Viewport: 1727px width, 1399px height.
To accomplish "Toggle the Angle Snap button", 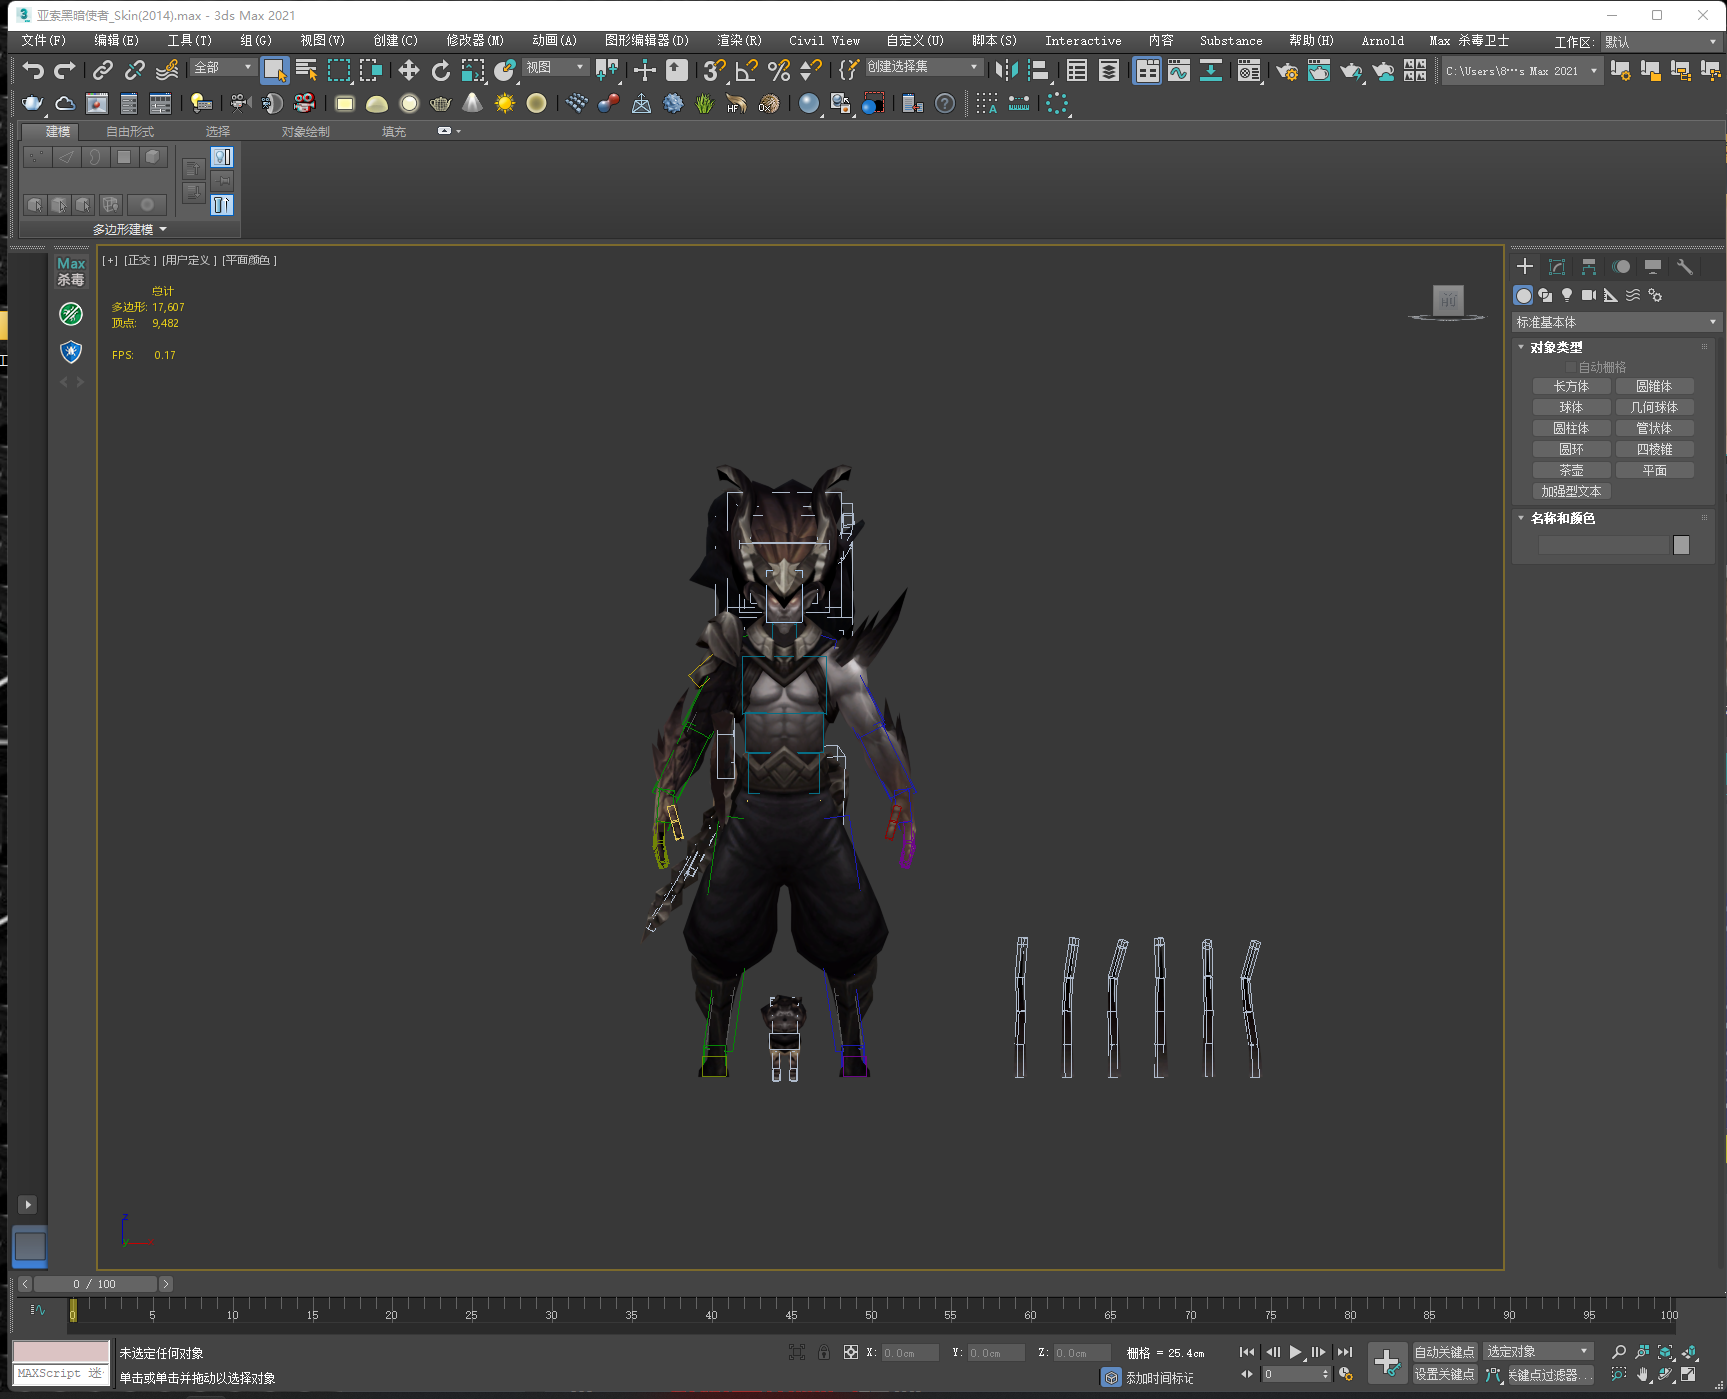I will 746,70.
